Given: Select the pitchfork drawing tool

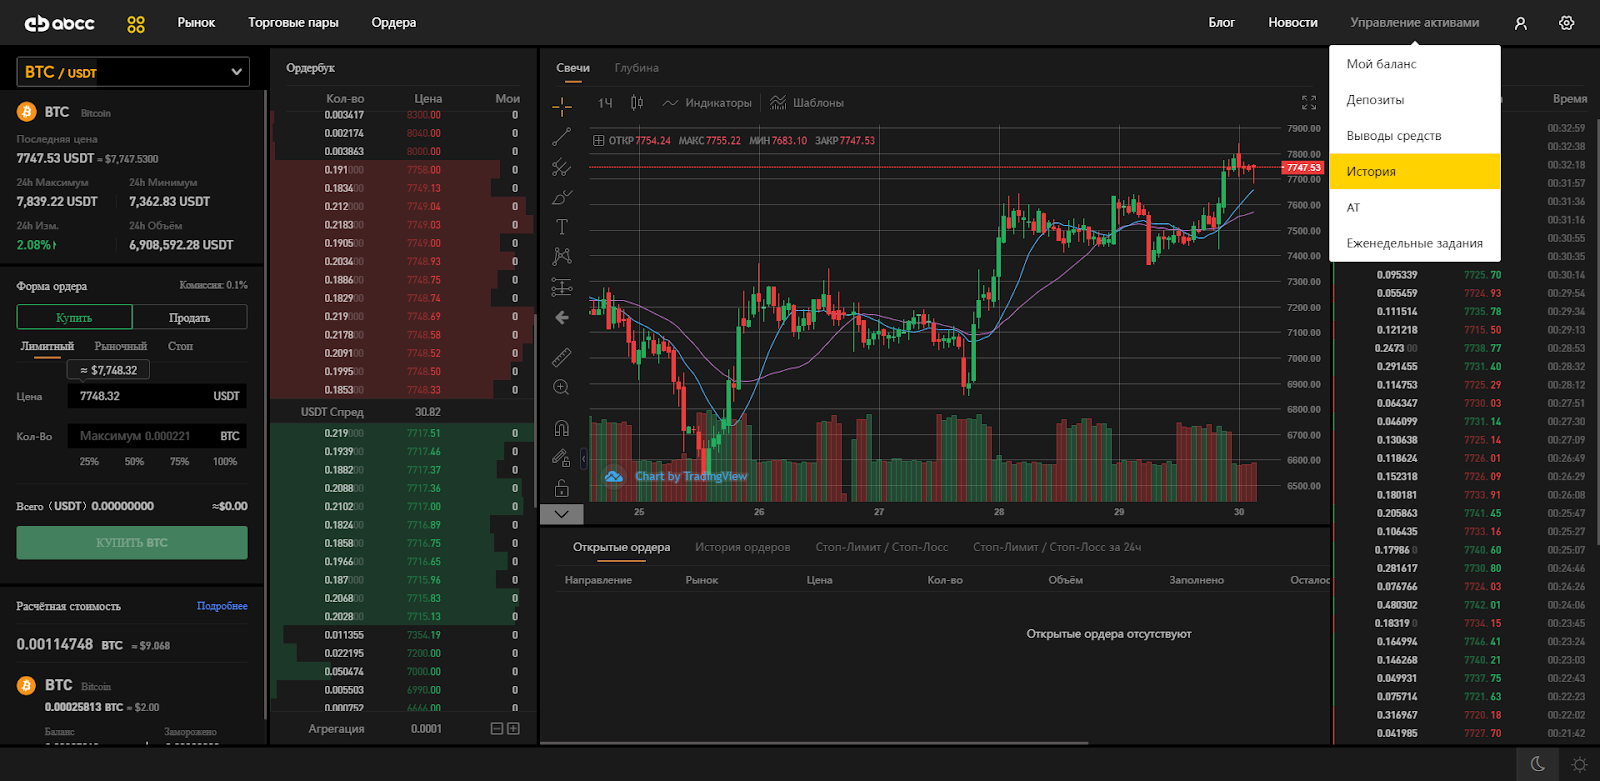Looking at the screenshot, I should point(562,167).
